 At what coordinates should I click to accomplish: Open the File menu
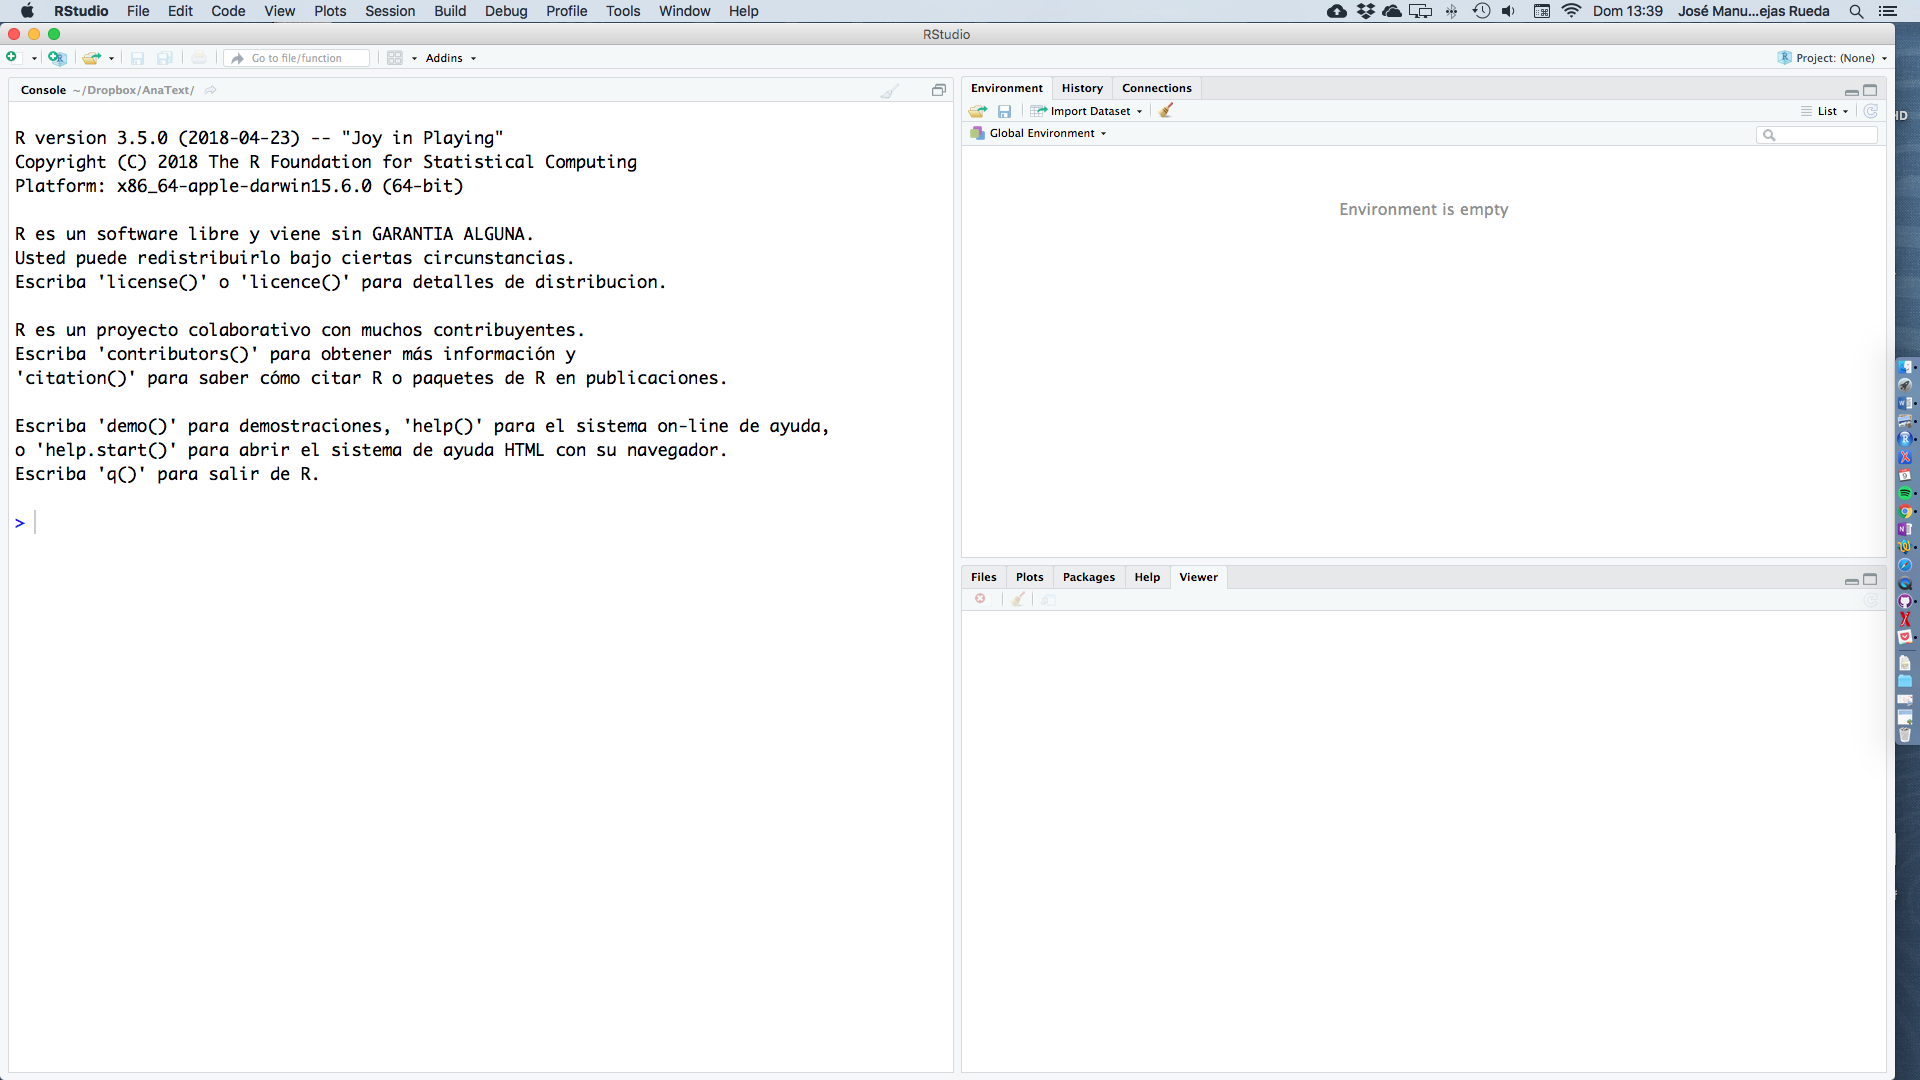[138, 11]
